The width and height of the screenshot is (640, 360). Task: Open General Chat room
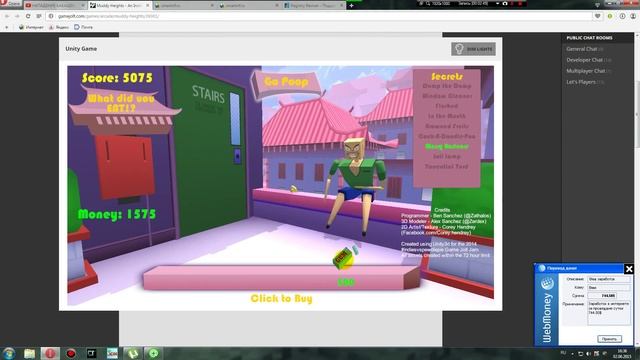(x=584, y=49)
